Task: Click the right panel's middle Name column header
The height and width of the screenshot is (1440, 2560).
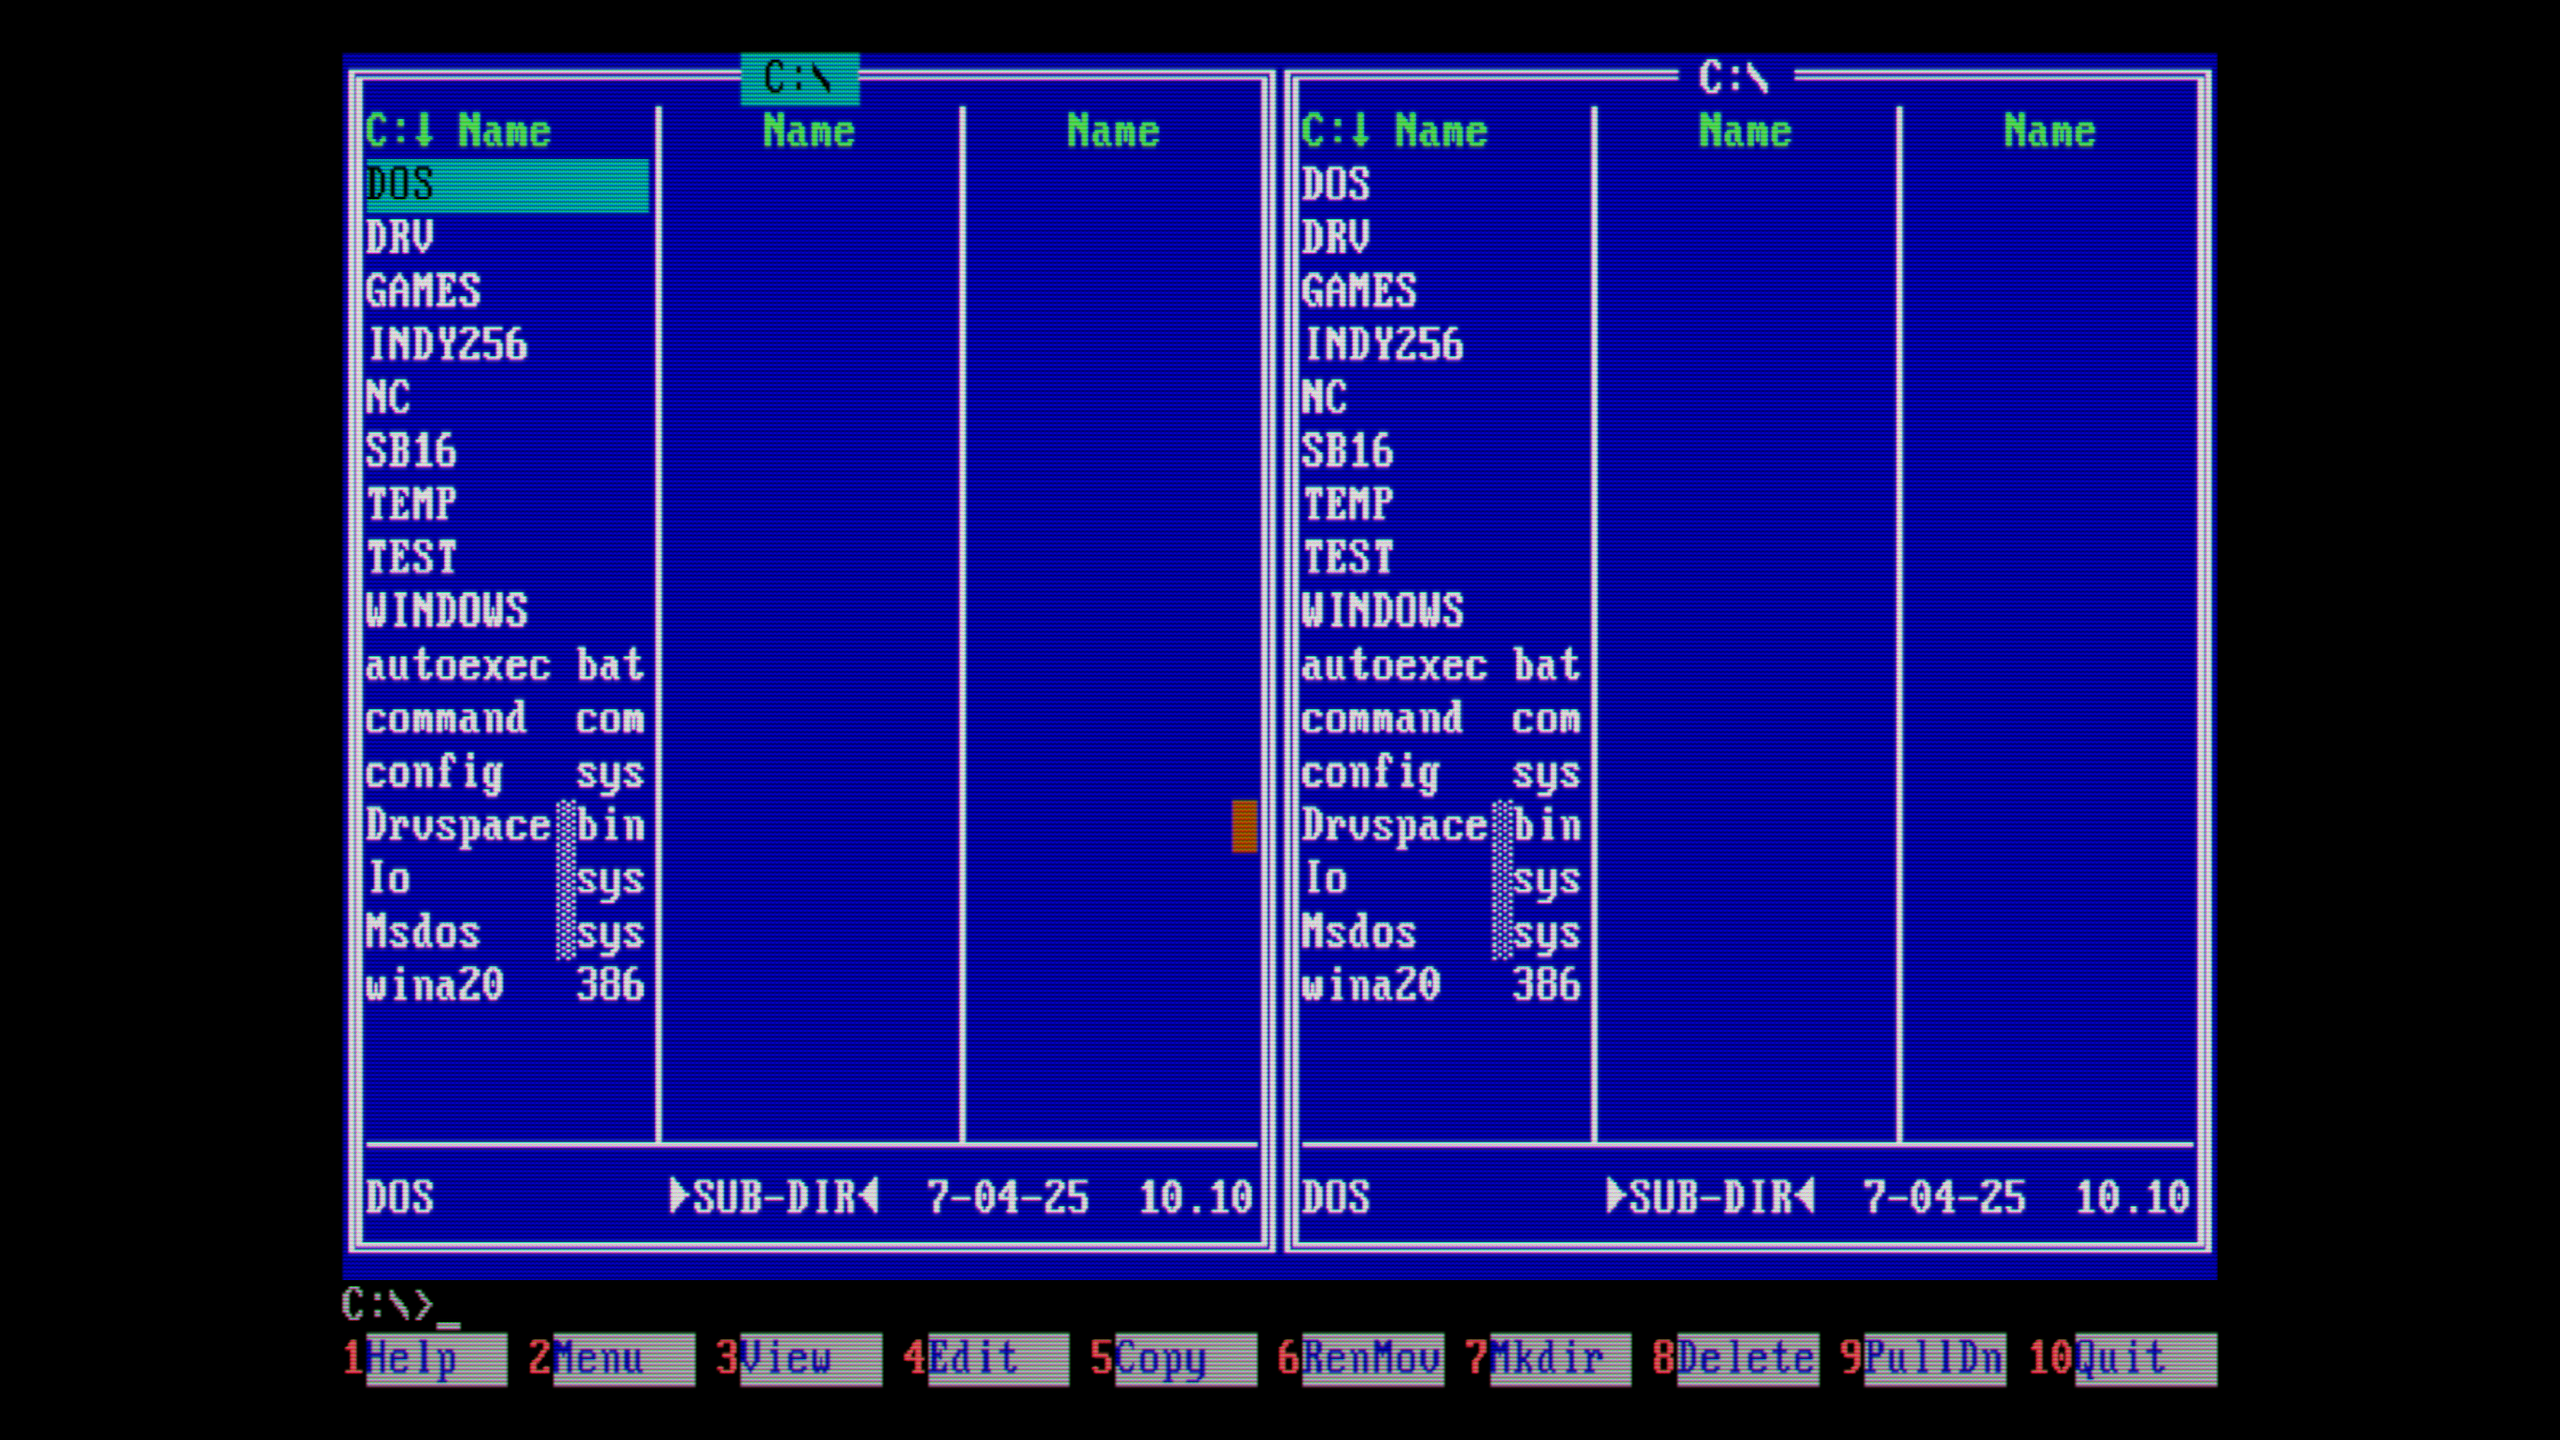Action: (x=1745, y=131)
